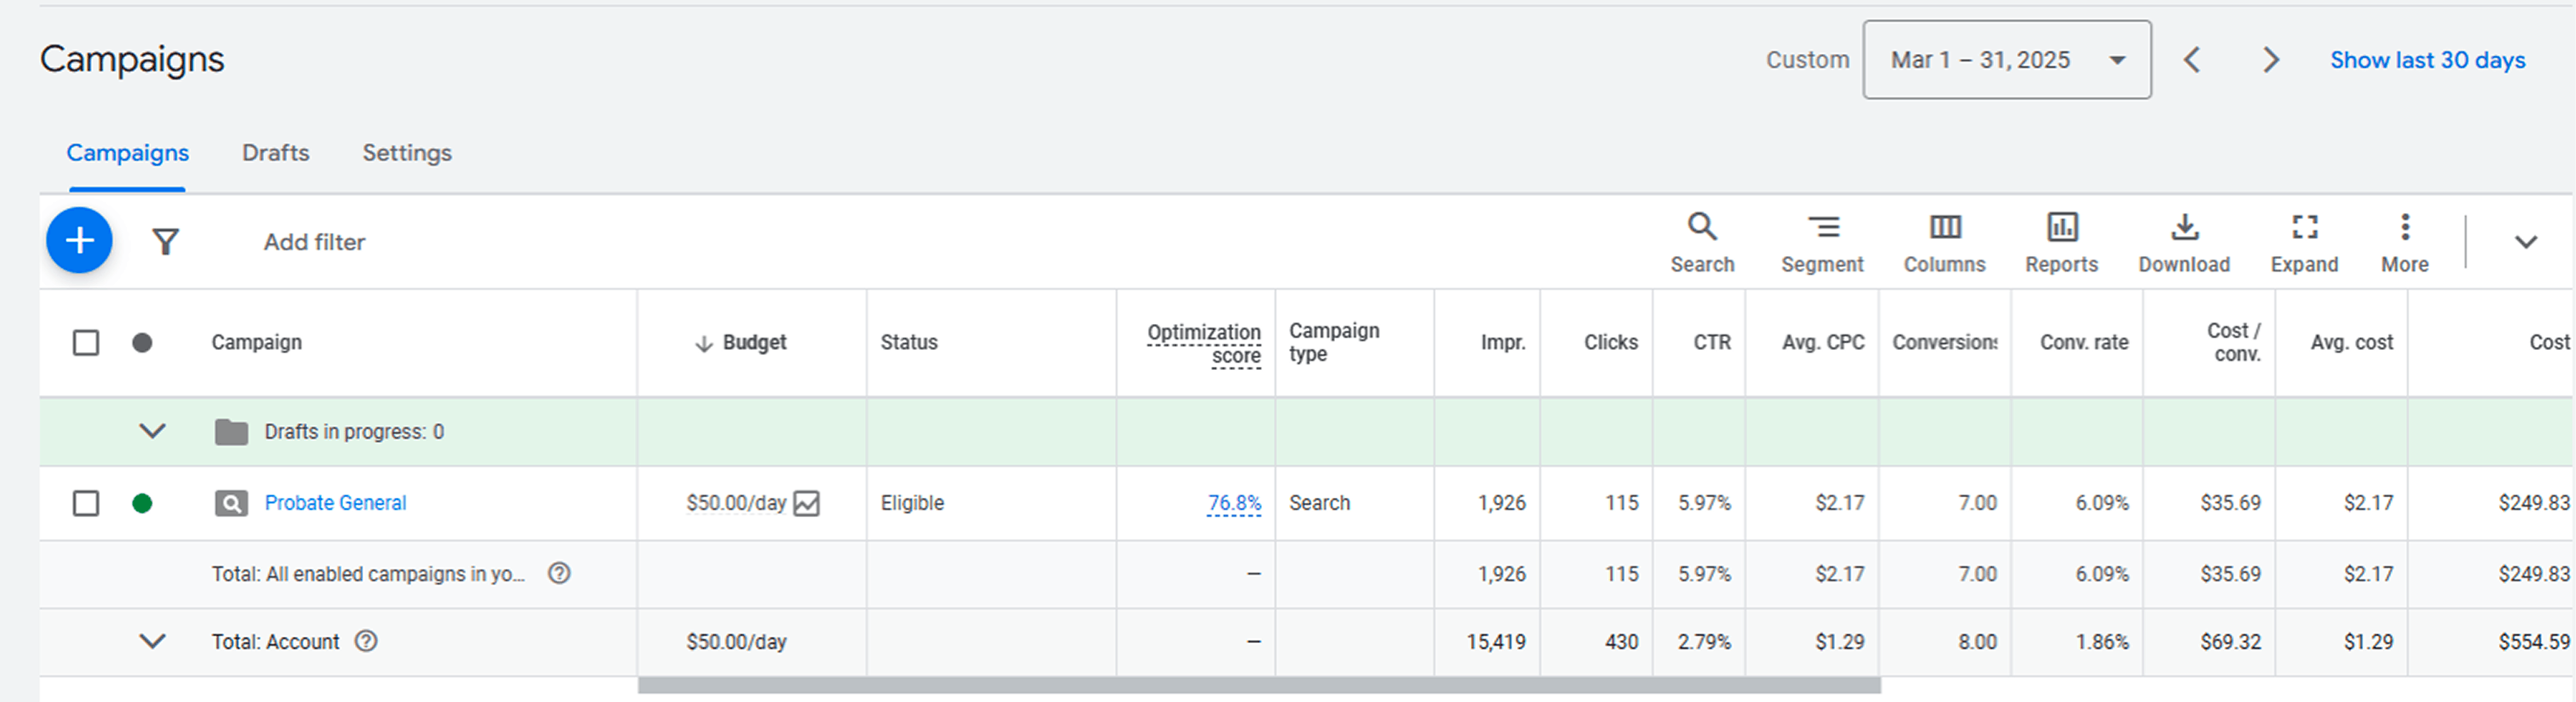This screenshot has width=2576, height=702.
Task: Click the filter funnel icon
Action: click(x=165, y=241)
